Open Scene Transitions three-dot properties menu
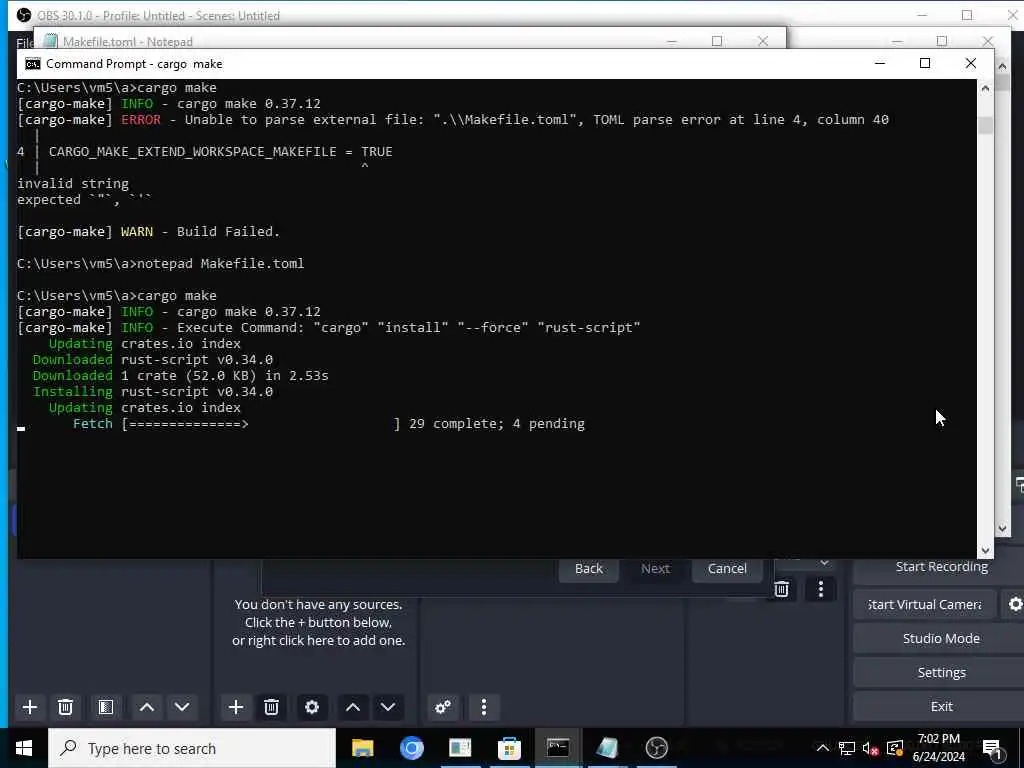This screenshot has height=768, width=1024. coord(821,589)
